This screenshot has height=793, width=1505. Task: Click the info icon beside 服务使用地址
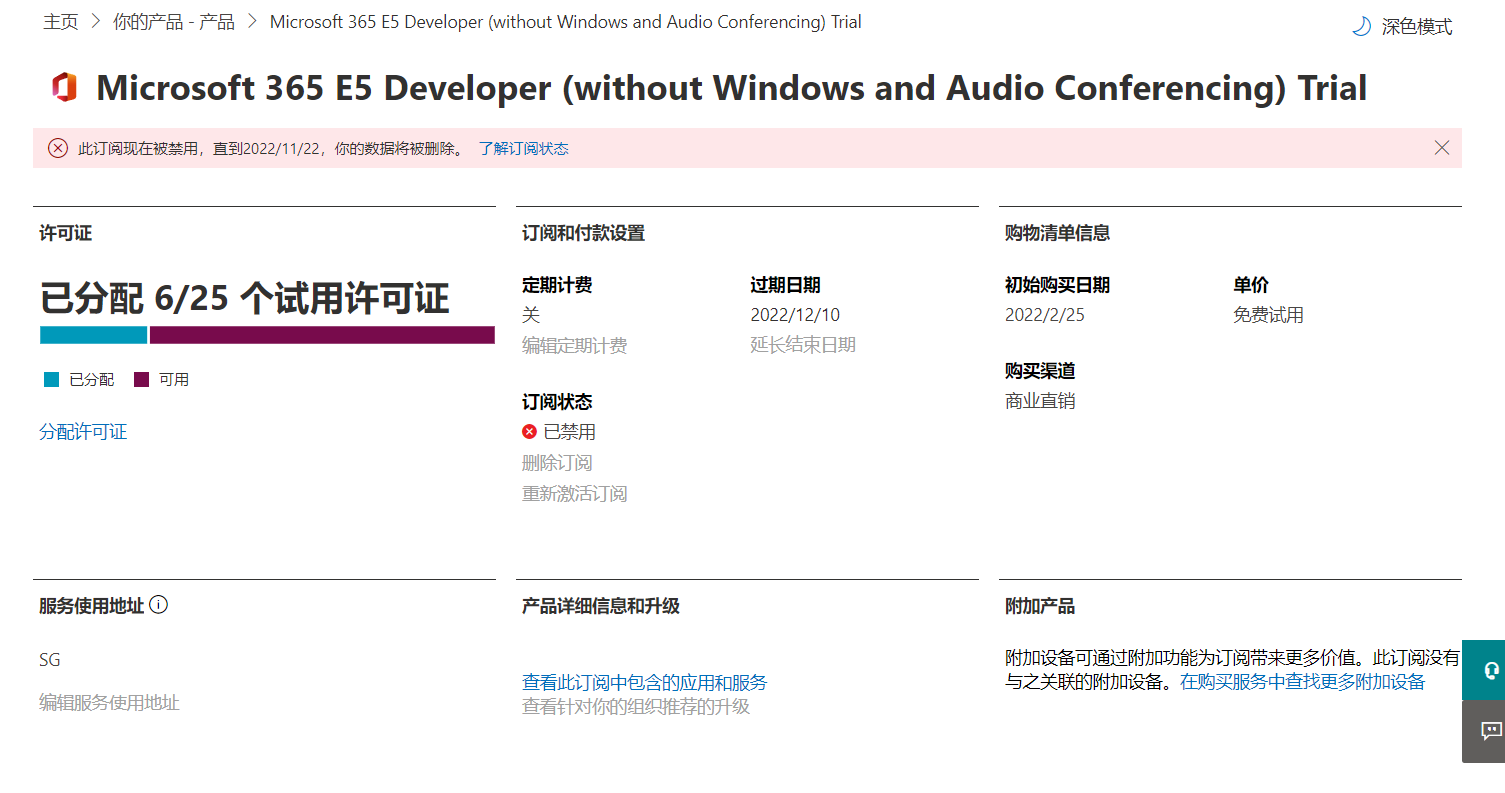[x=158, y=605]
